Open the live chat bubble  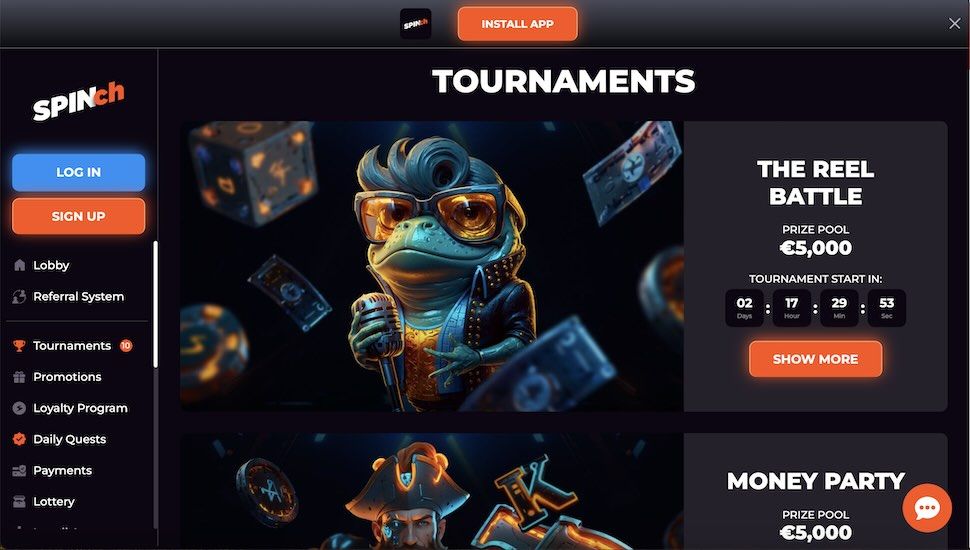pyautogui.click(x=927, y=508)
